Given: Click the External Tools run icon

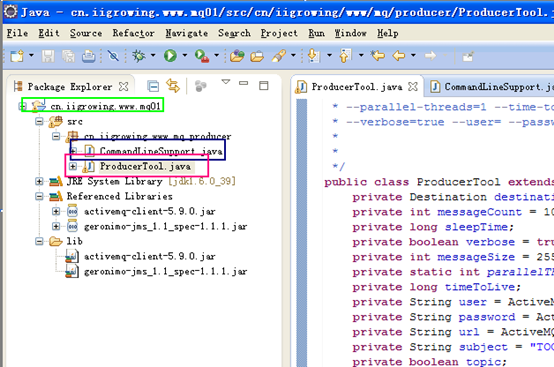Looking at the screenshot, I should click(202, 56).
